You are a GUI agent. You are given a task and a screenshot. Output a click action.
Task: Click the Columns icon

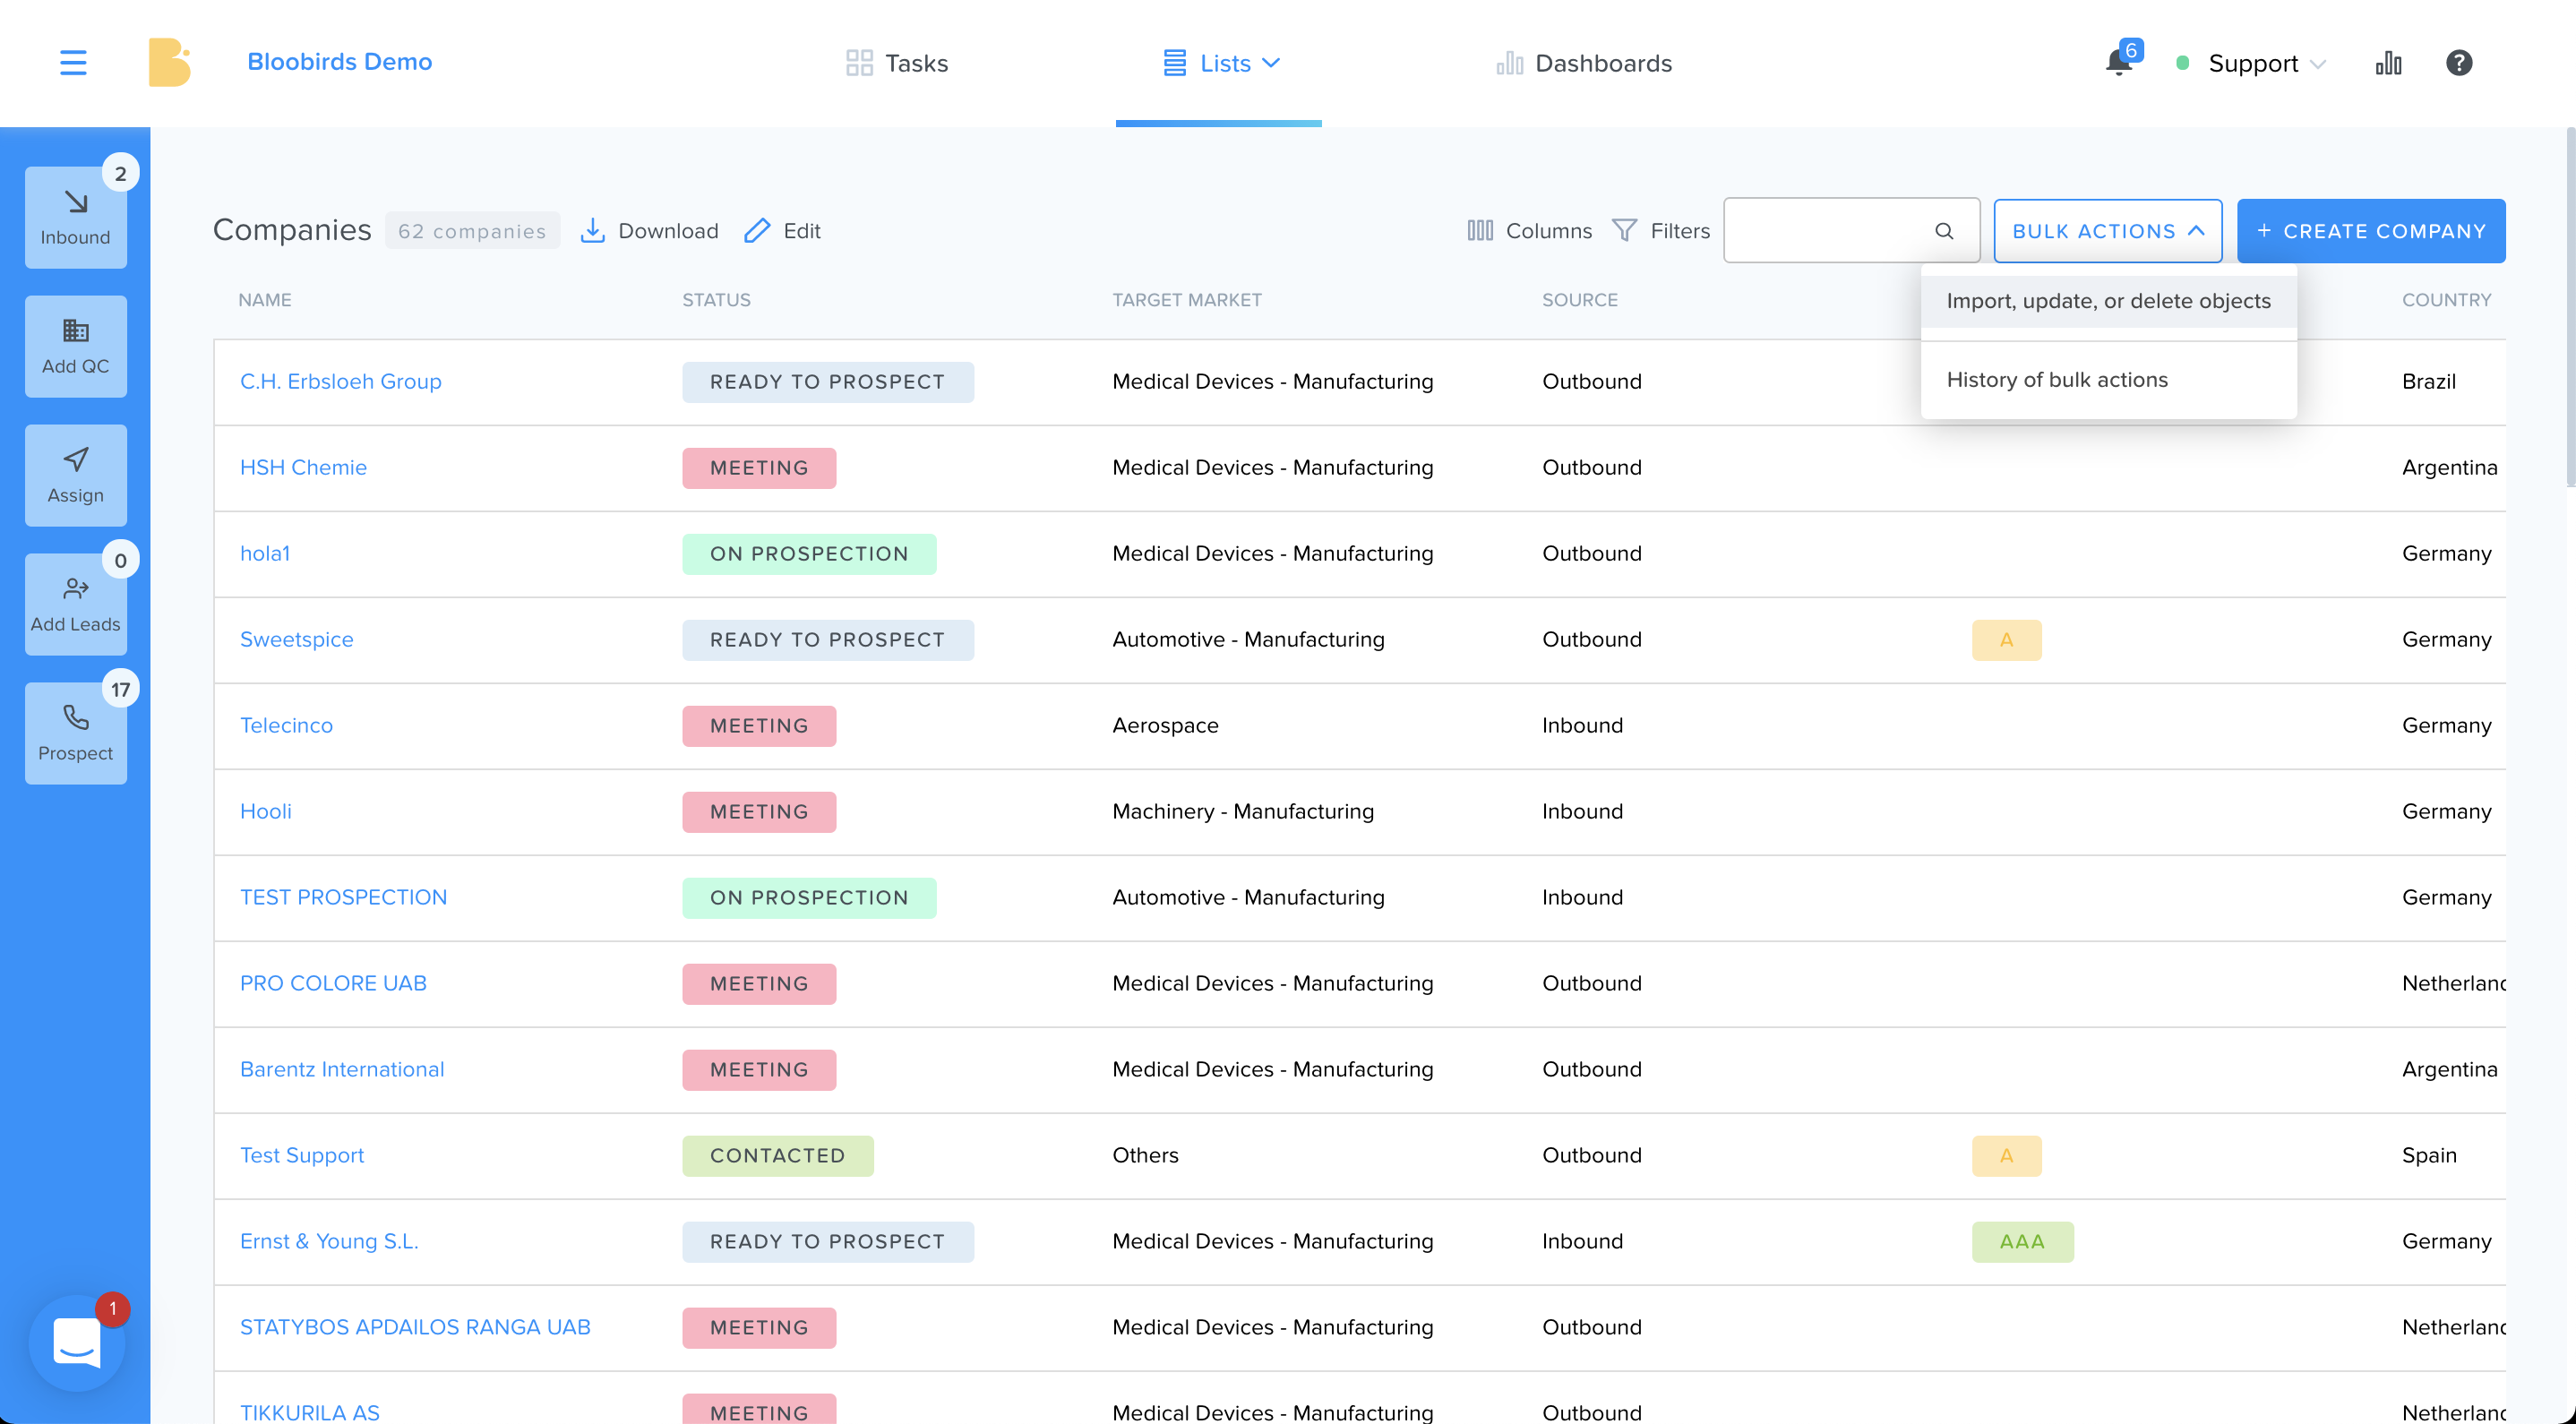tap(1480, 231)
